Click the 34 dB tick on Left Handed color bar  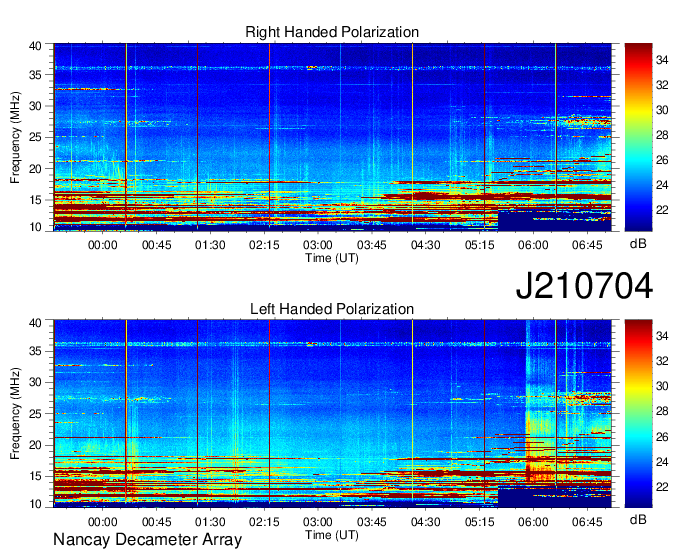click(x=662, y=336)
